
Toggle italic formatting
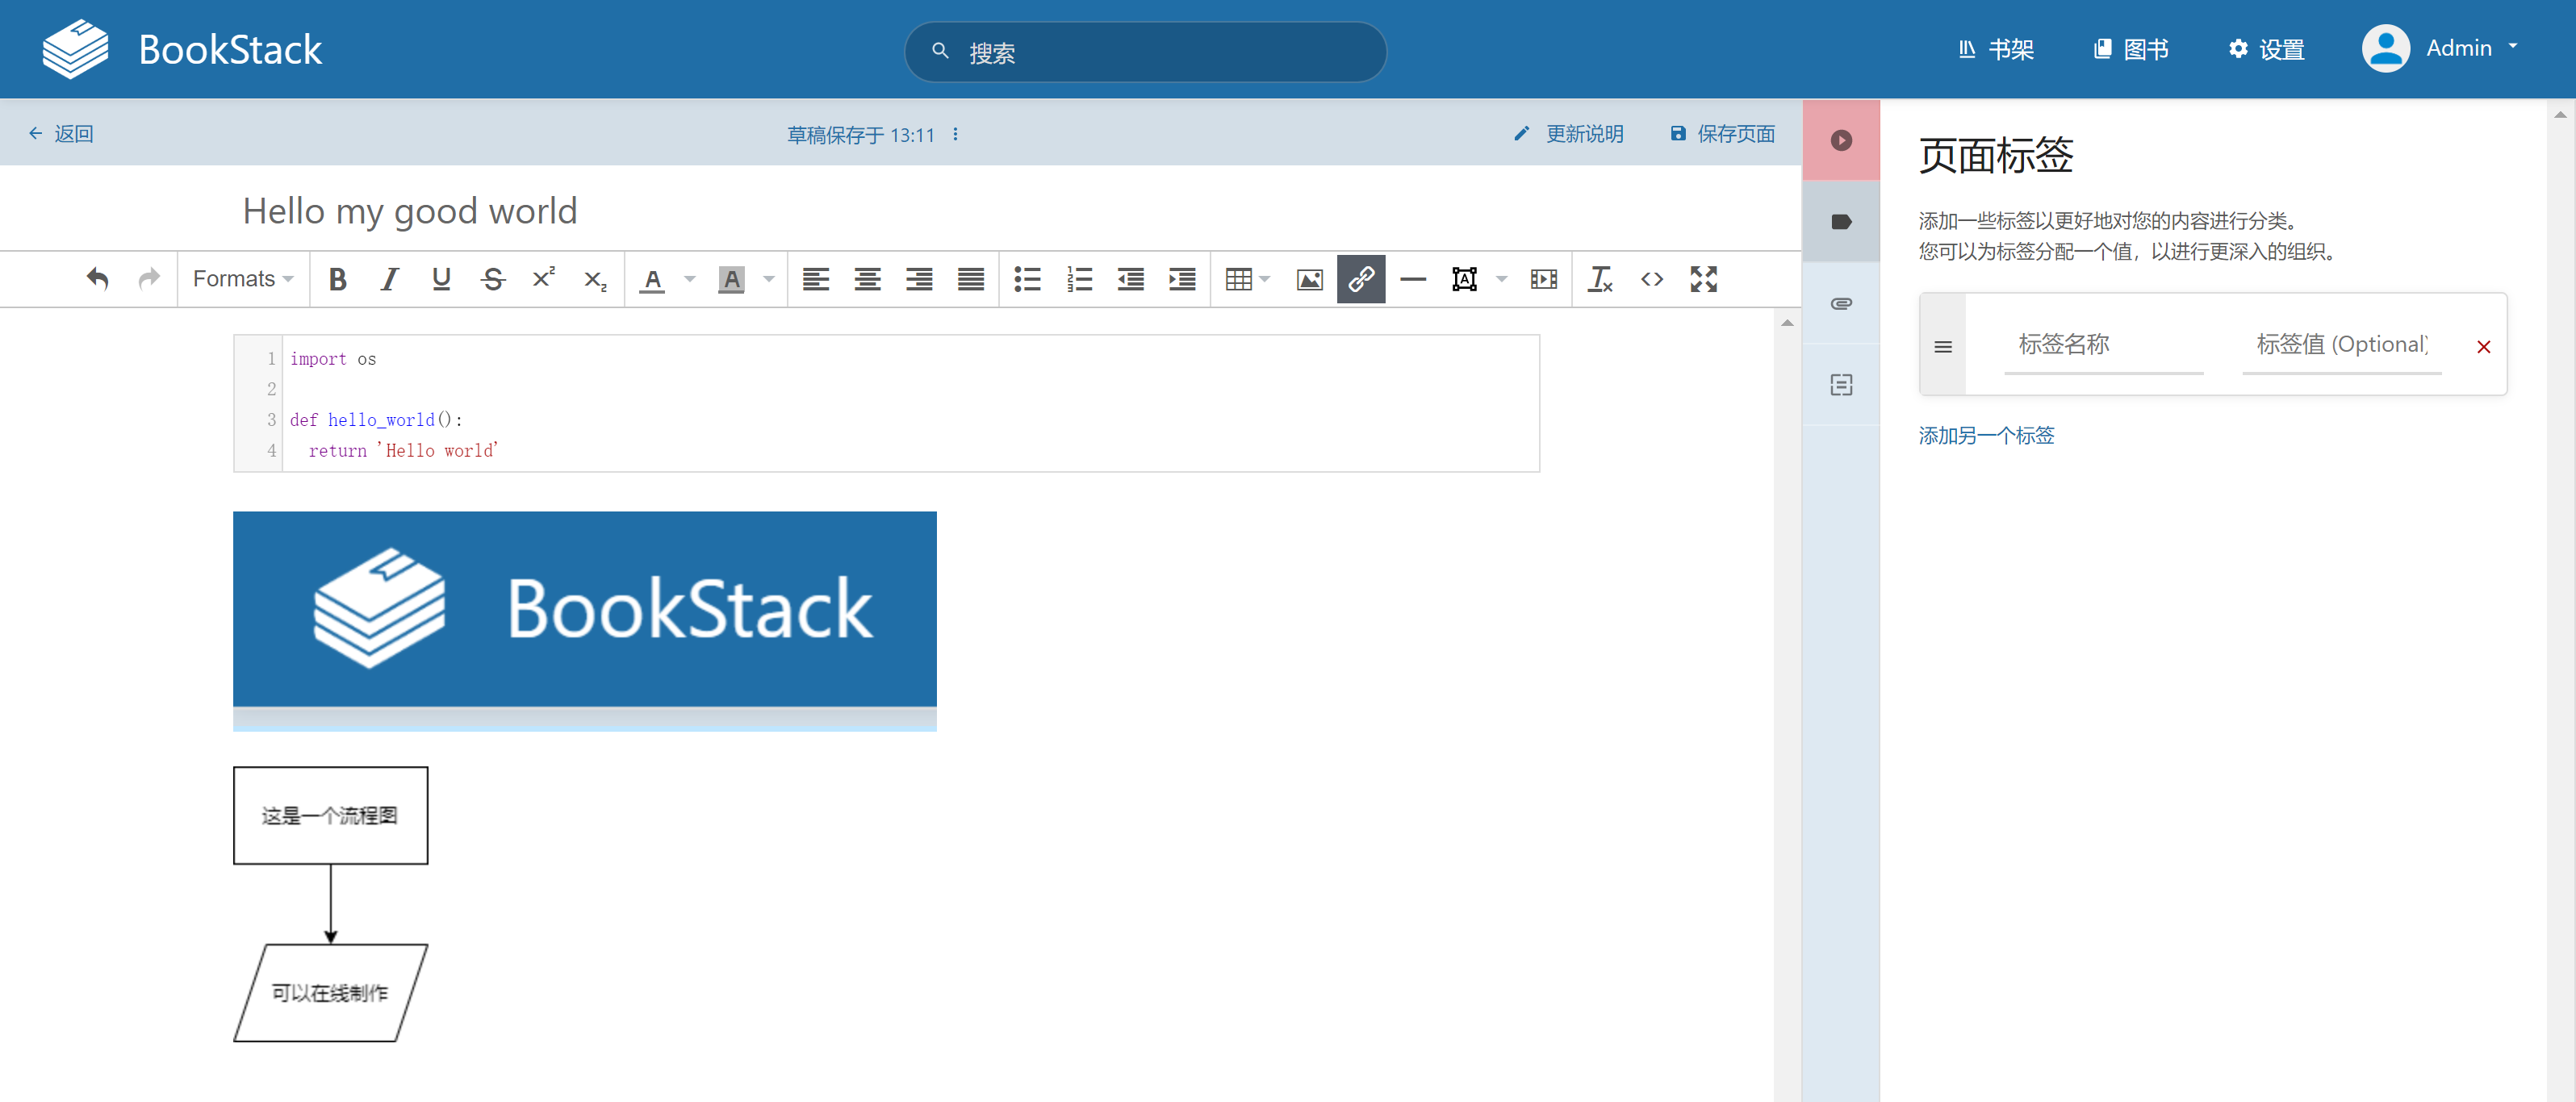[389, 279]
